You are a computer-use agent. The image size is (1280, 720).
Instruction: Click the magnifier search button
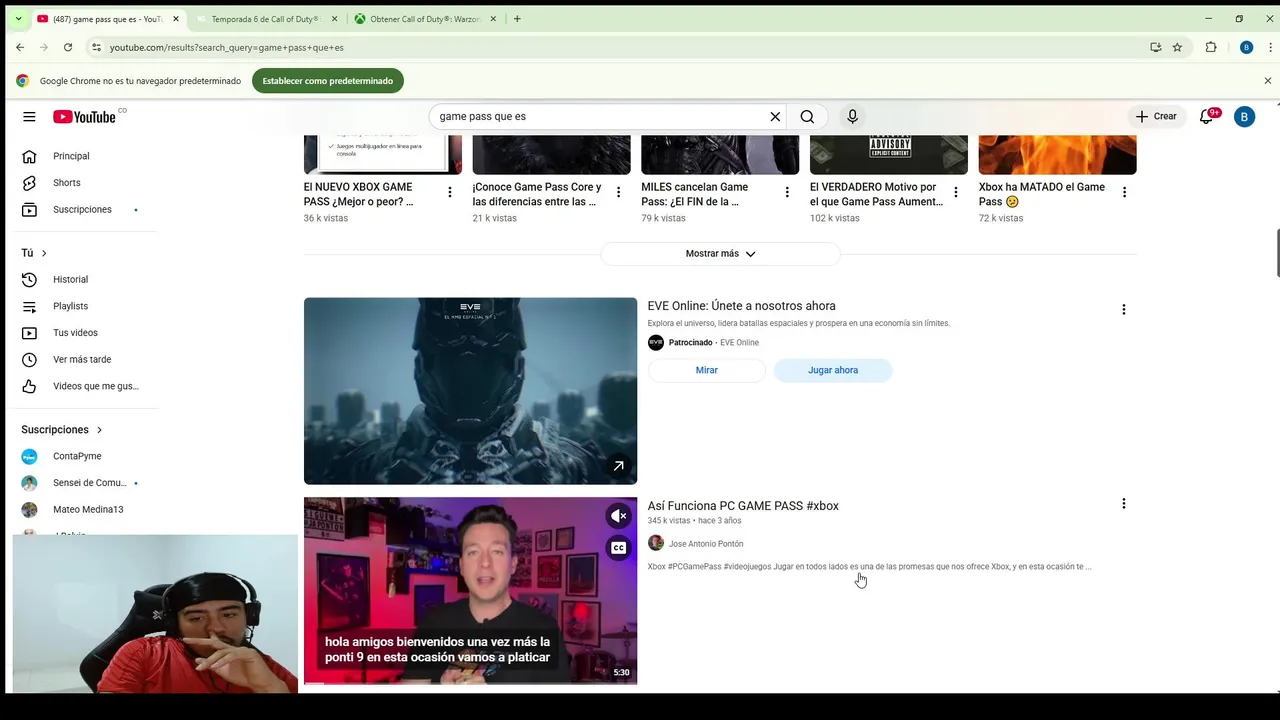coord(807,117)
